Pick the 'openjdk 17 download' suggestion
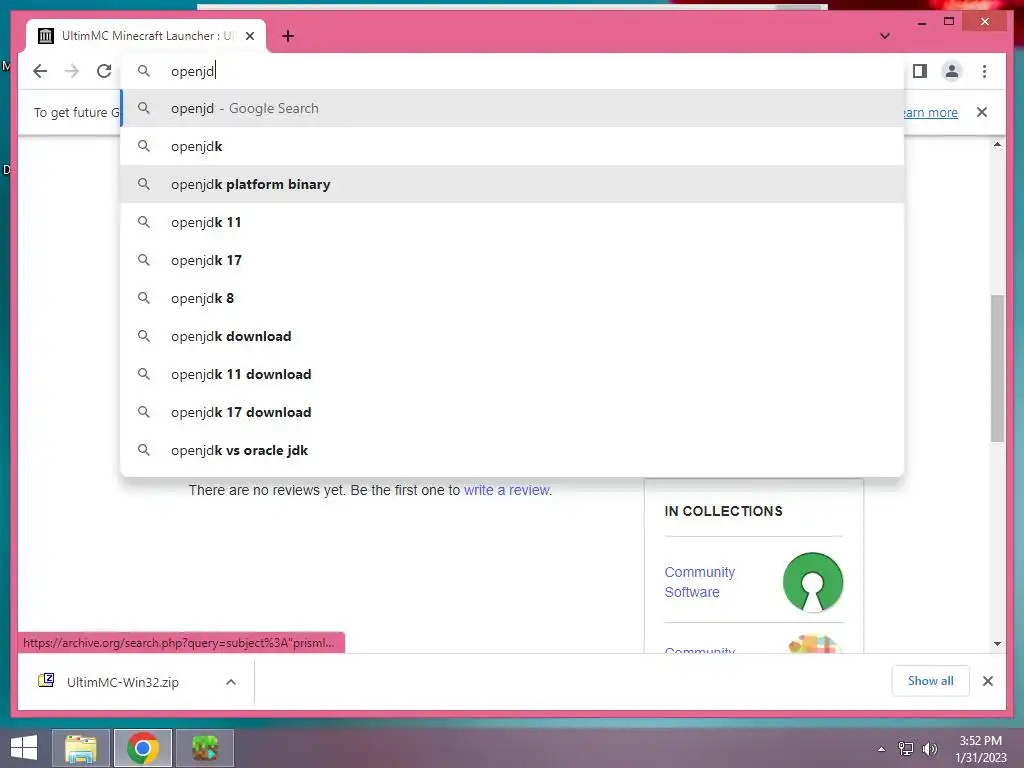The height and width of the screenshot is (768, 1024). coord(513,412)
